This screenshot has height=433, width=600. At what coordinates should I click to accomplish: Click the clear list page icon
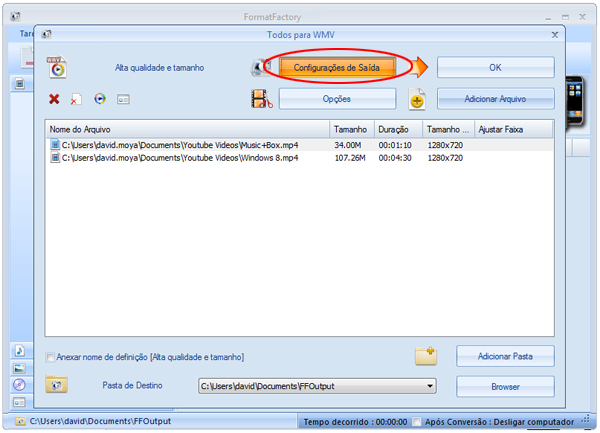coord(76,100)
